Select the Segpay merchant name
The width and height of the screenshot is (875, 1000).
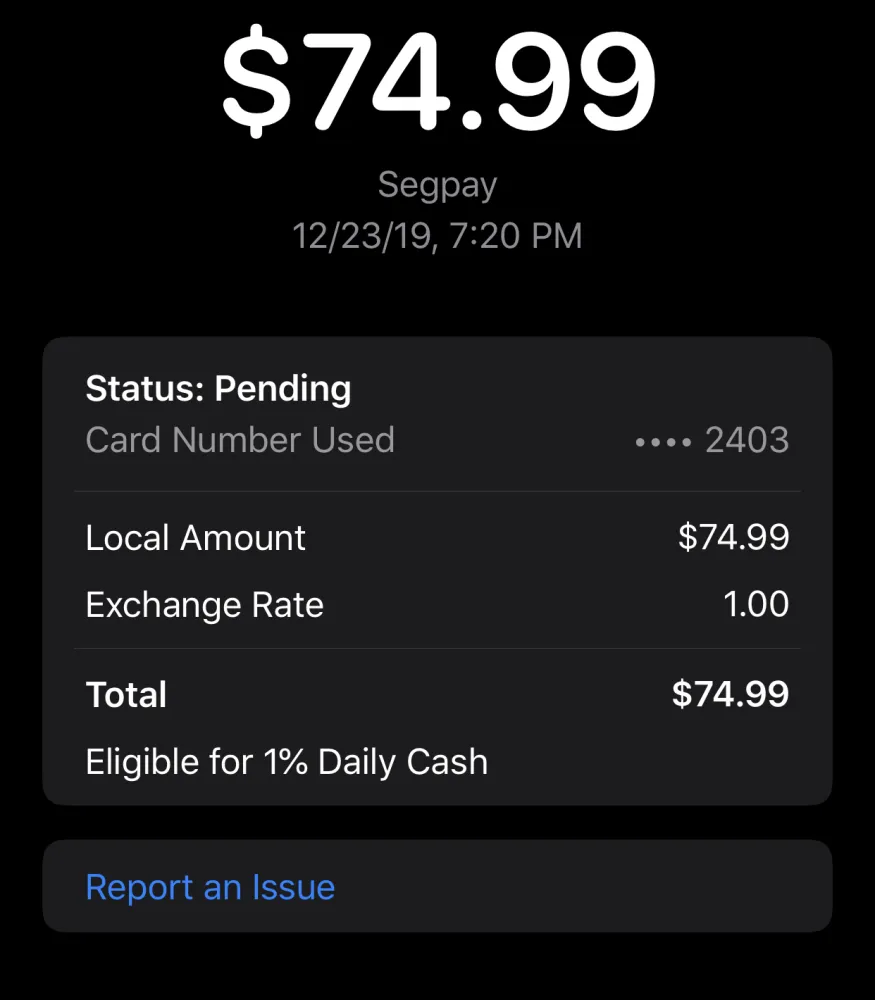click(437, 185)
